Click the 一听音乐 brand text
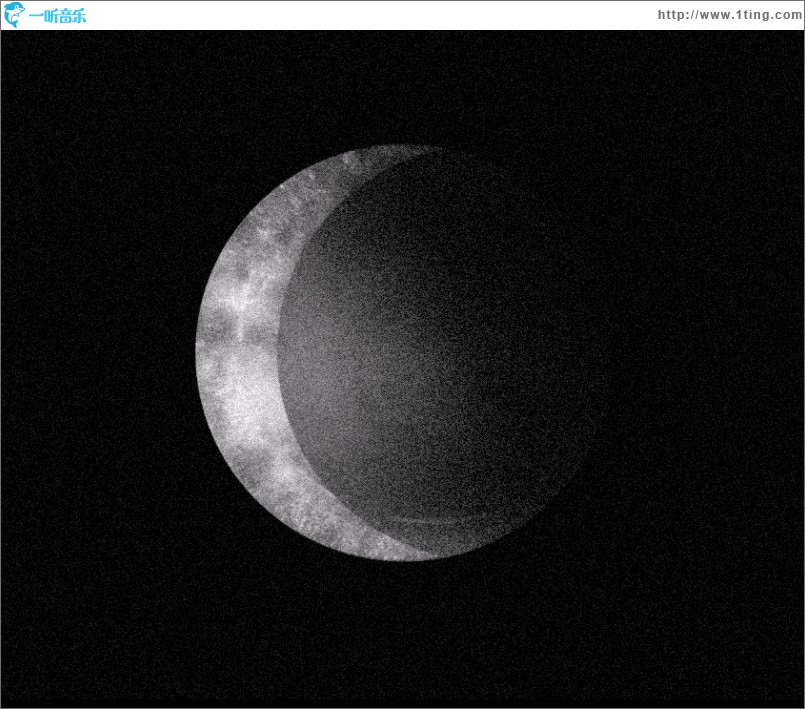The height and width of the screenshot is (709, 805). point(58,16)
